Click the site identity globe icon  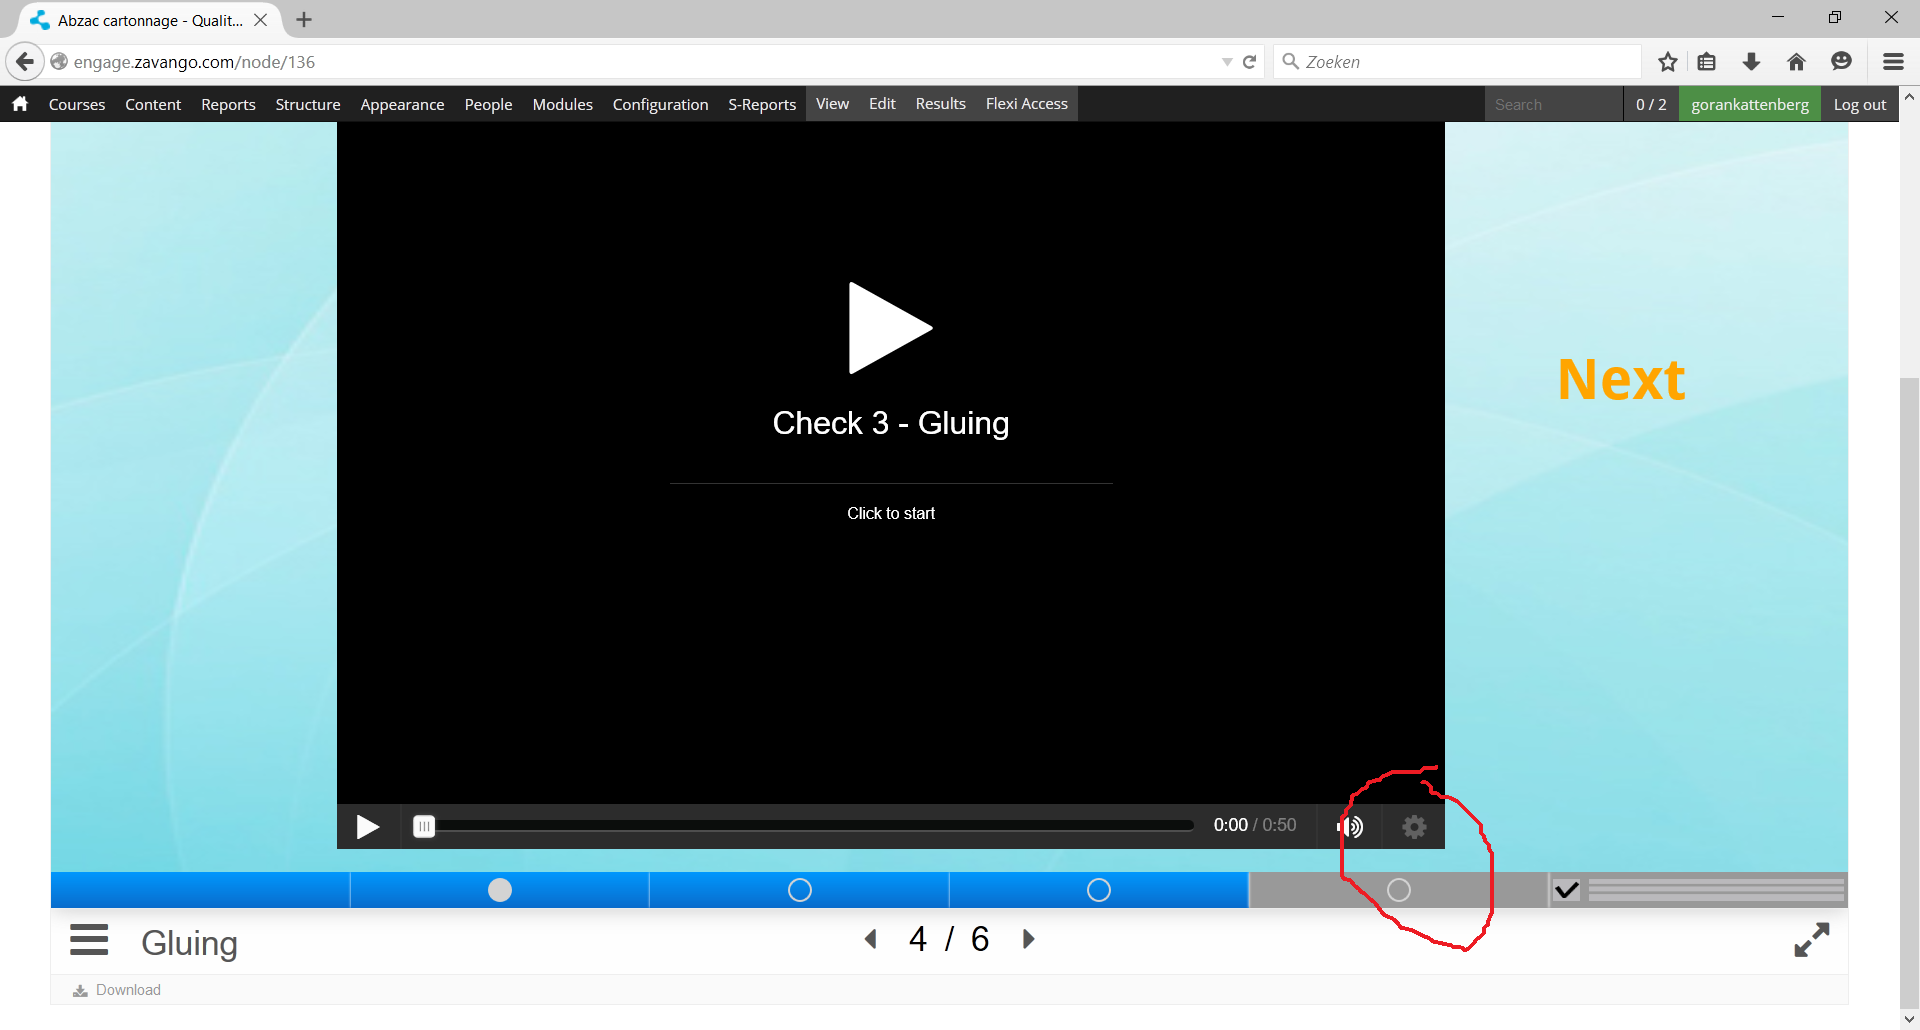point(59,62)
